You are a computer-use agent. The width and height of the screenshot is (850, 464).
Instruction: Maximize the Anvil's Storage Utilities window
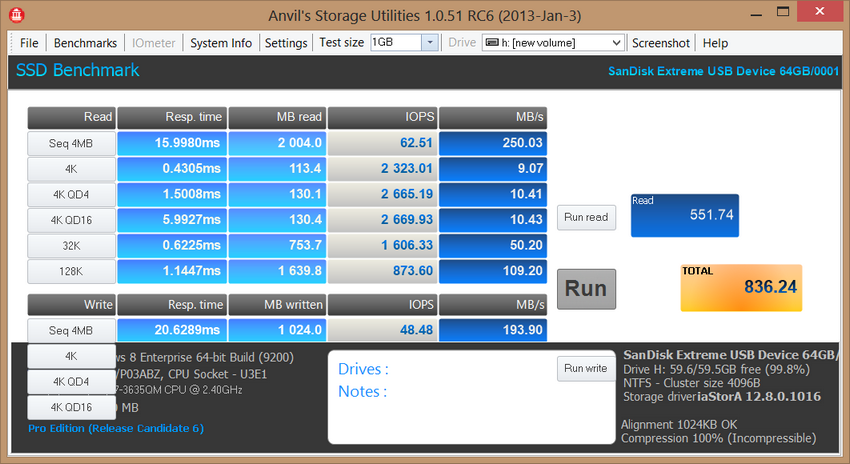coord(783,12)
